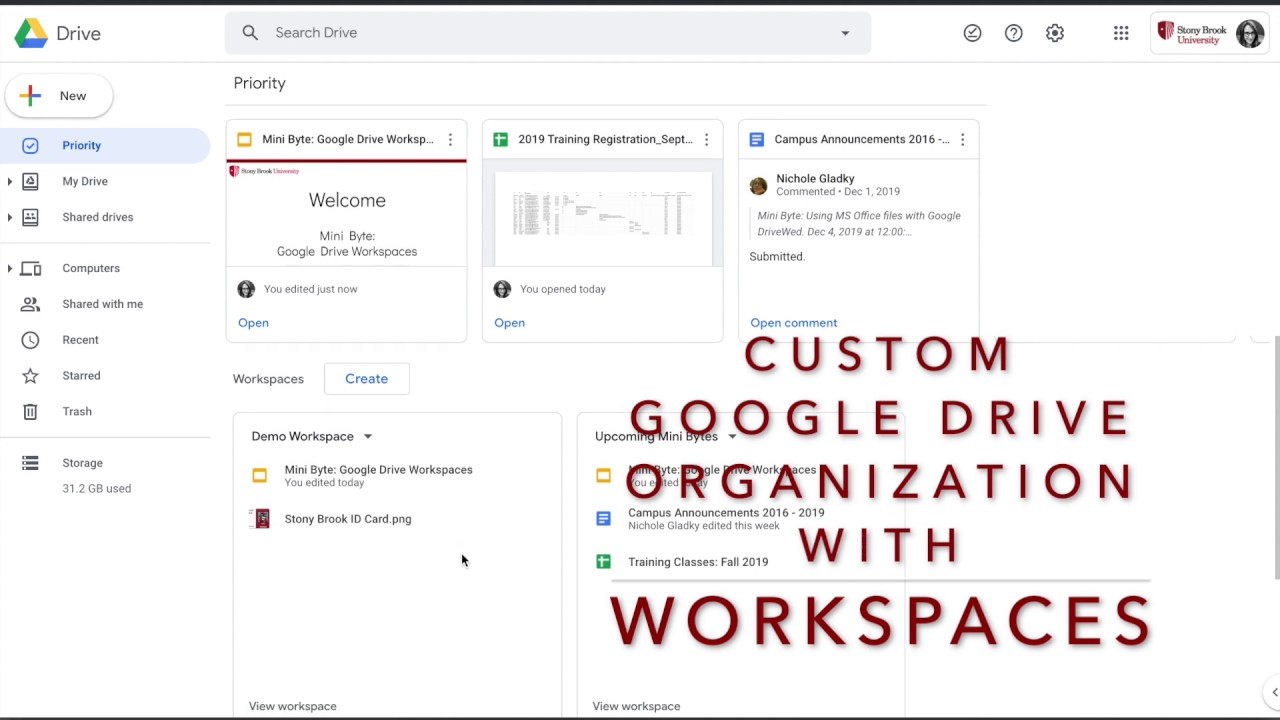Open more options for 2019 Training Registration card

point(706,140)
